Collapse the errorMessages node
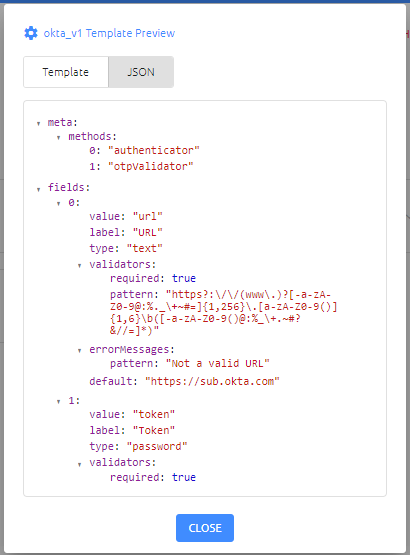The width and height of the screenshot is (410, 555). point(80,350)
